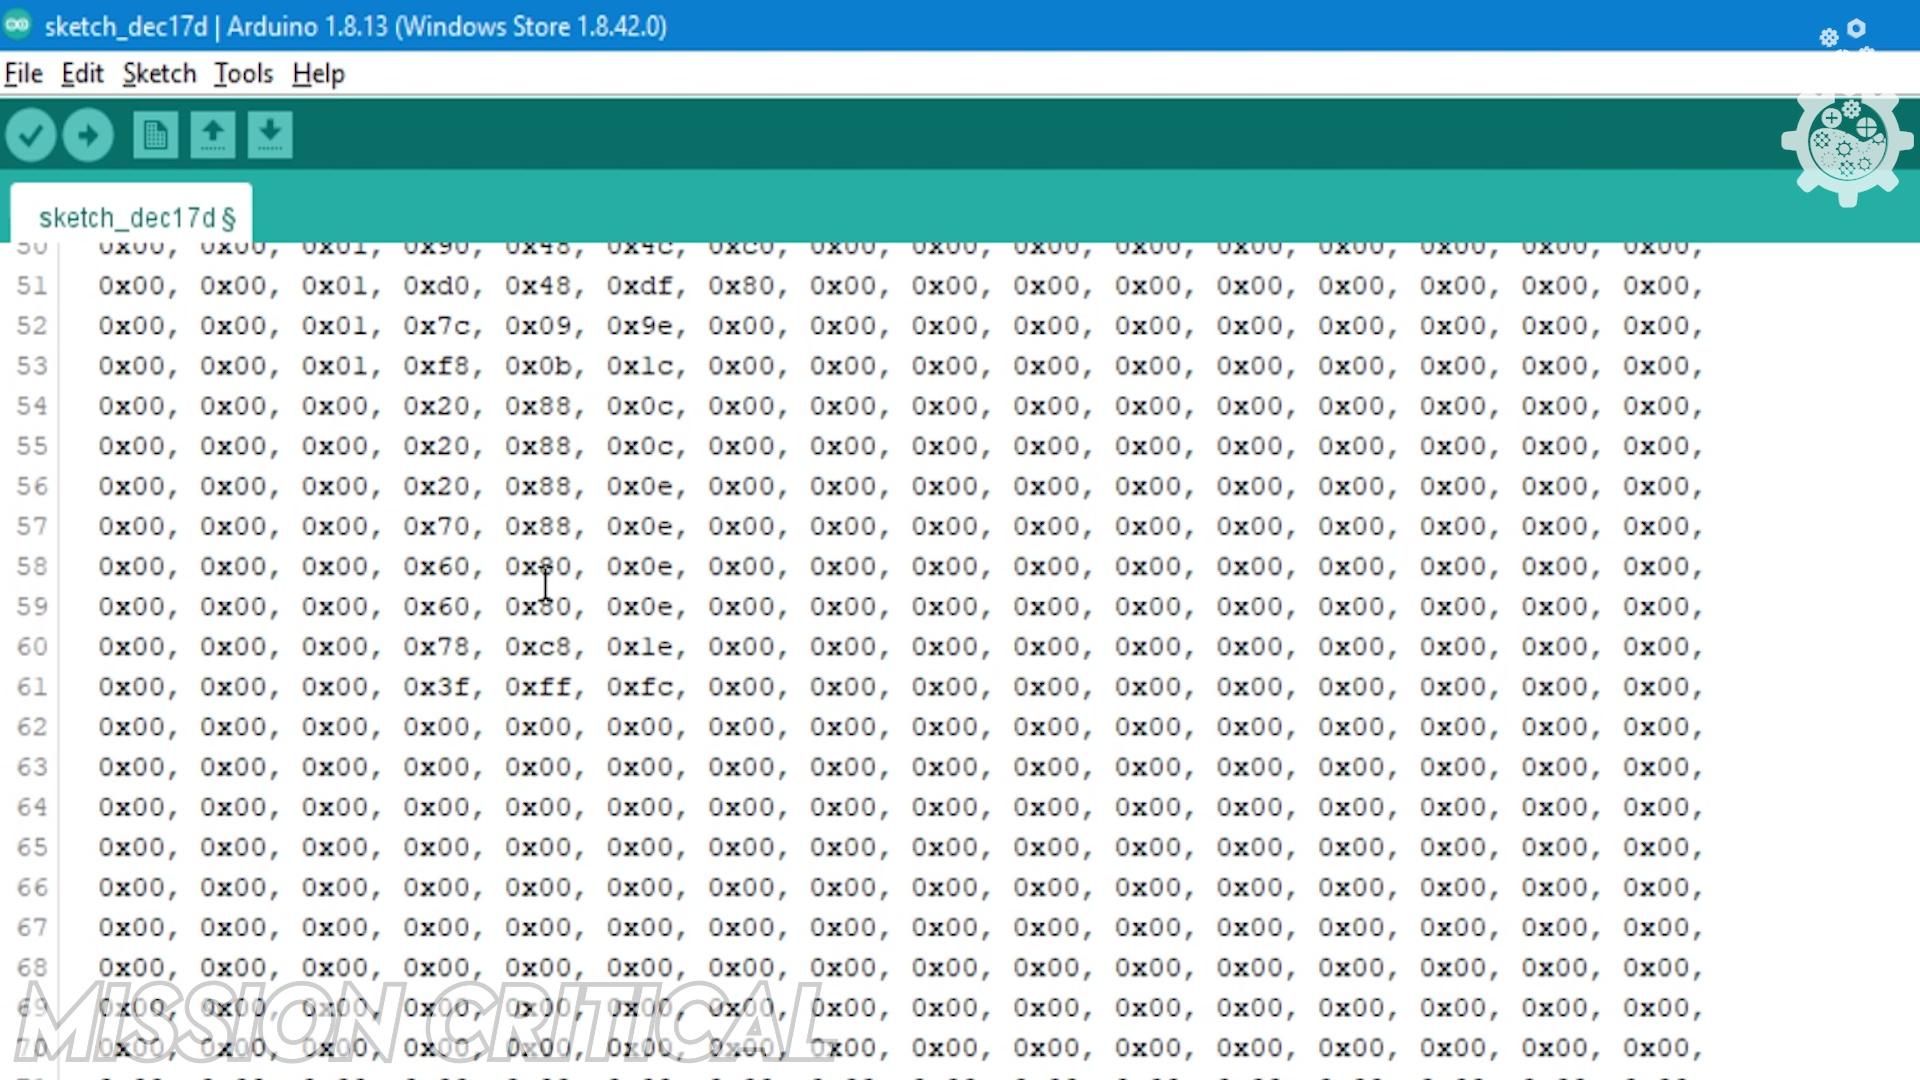
Task: Click 0x1e value on line 60
Action: [x=639, y=647]
